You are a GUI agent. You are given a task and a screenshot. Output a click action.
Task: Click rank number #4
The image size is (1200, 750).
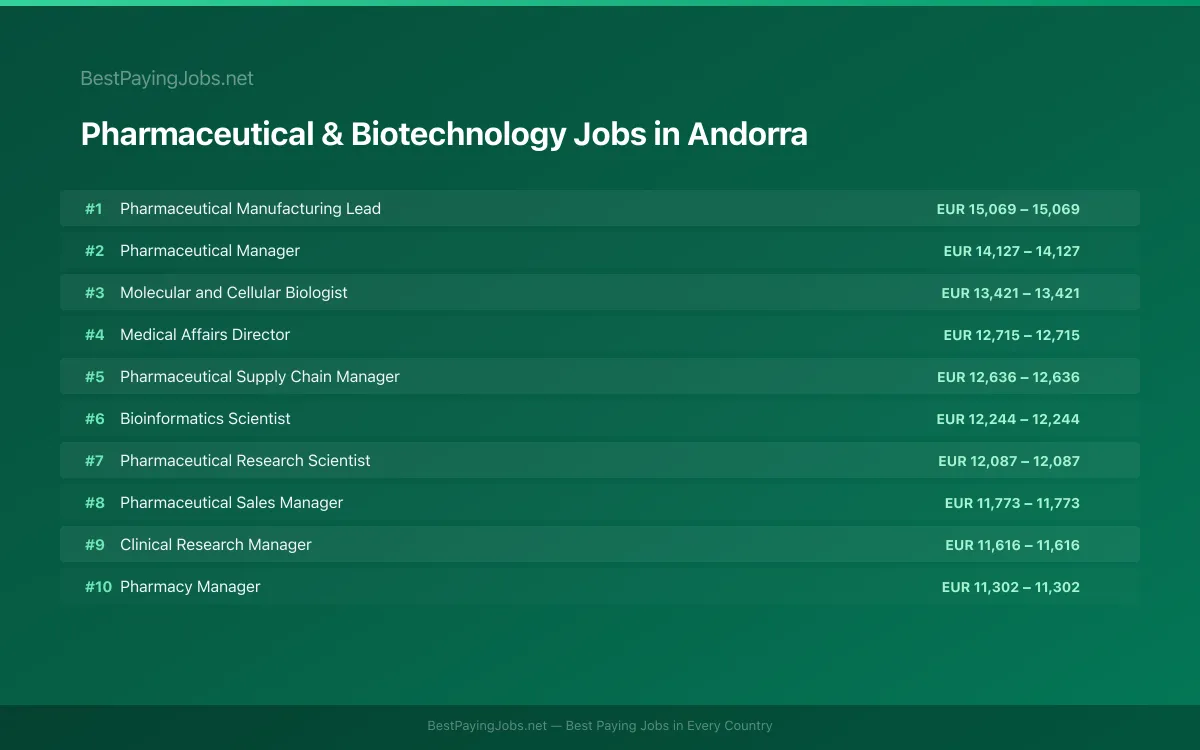tap(94, 335)
